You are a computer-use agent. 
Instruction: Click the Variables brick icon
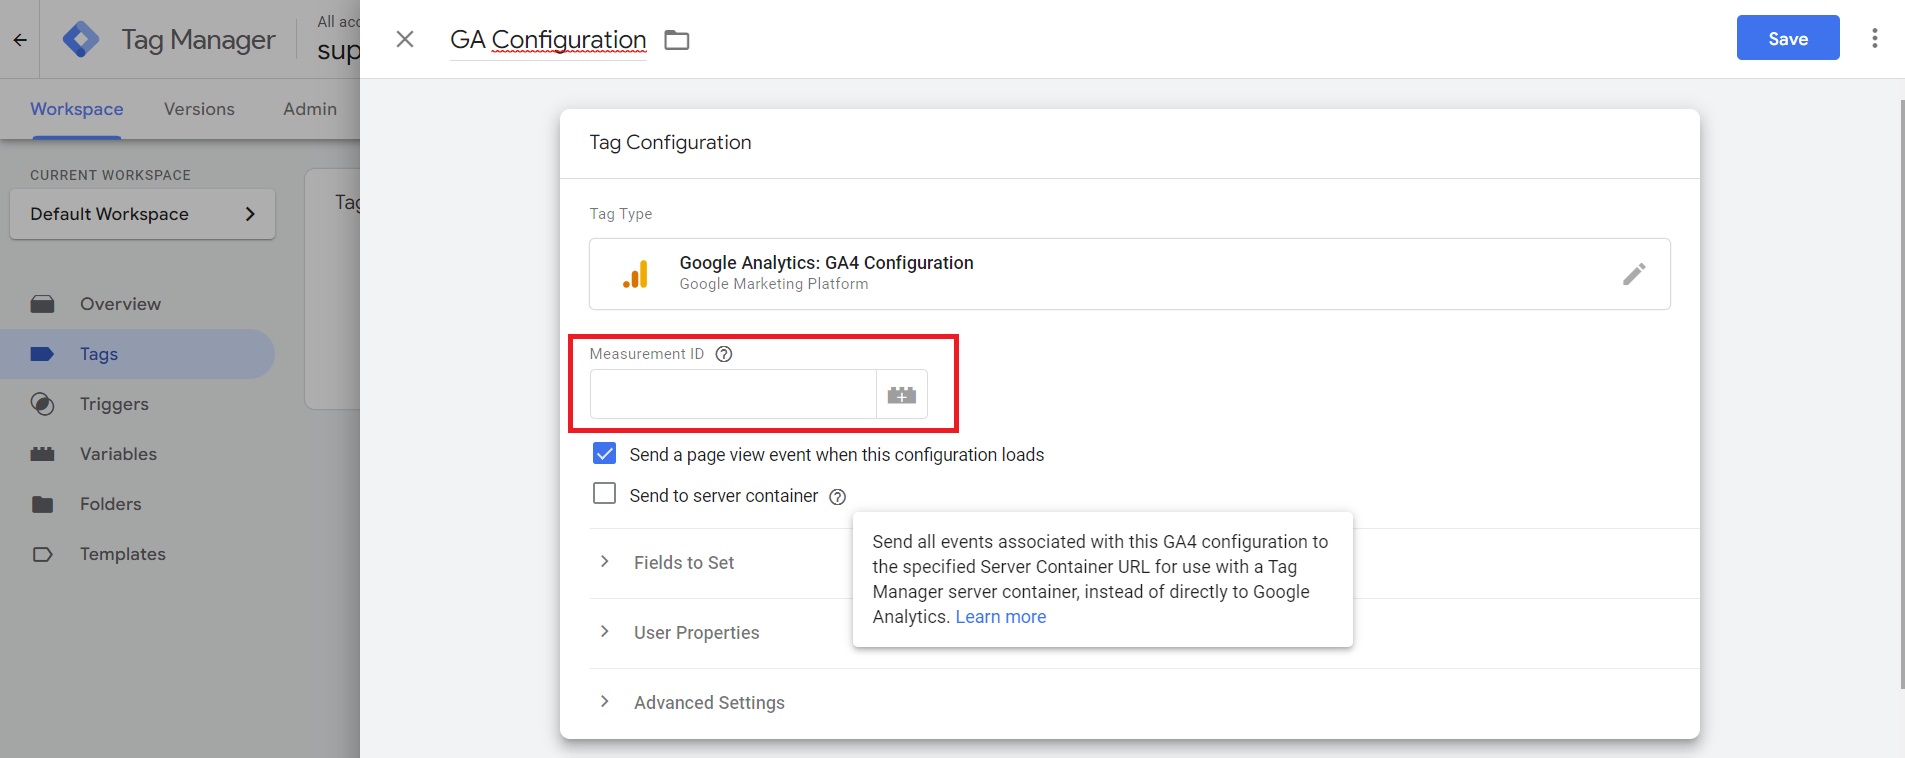click(42, 454)
